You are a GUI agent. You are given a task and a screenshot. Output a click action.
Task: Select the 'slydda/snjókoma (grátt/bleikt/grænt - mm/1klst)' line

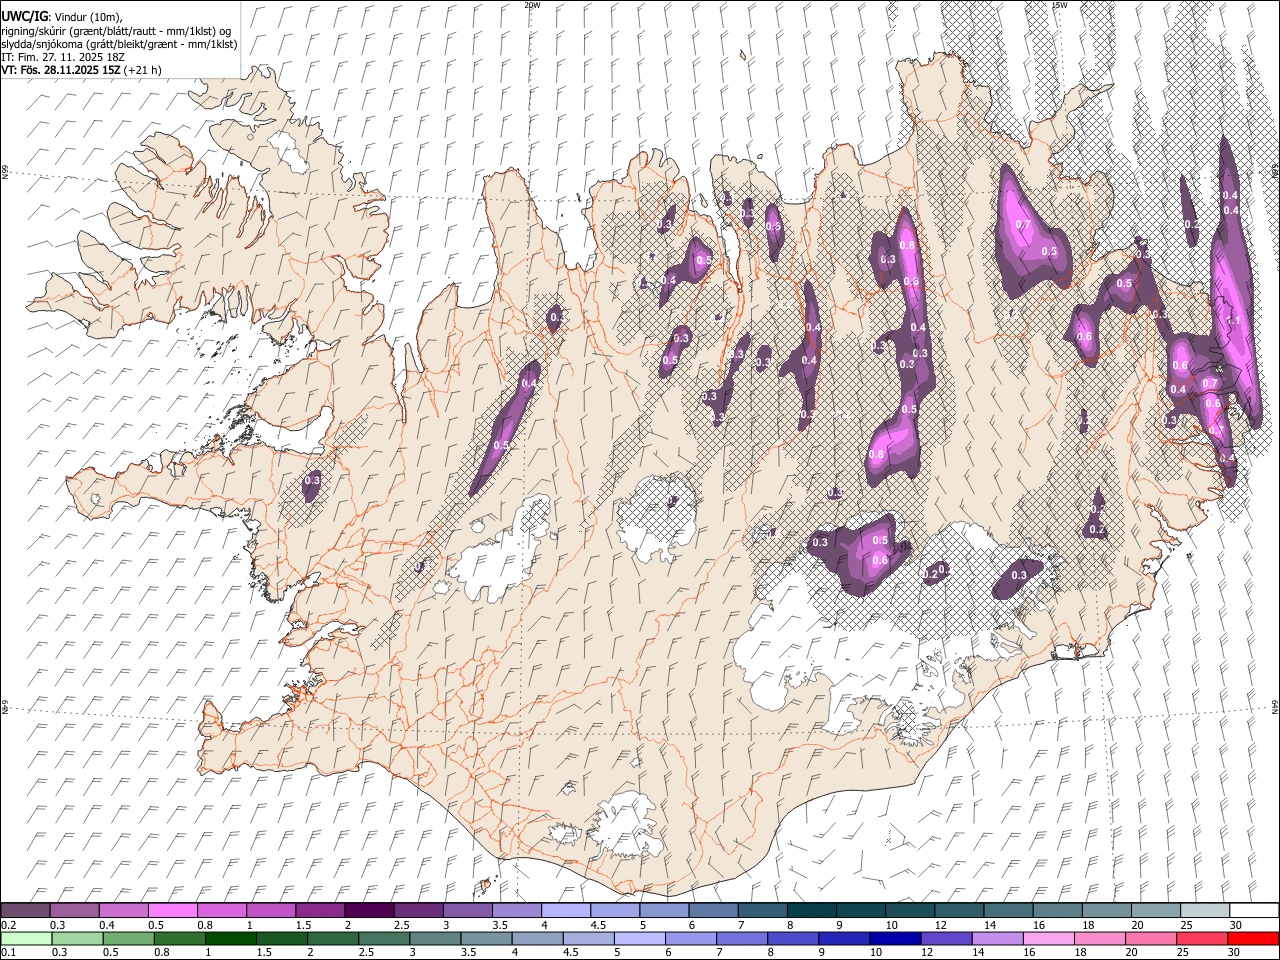click(119, 44)
